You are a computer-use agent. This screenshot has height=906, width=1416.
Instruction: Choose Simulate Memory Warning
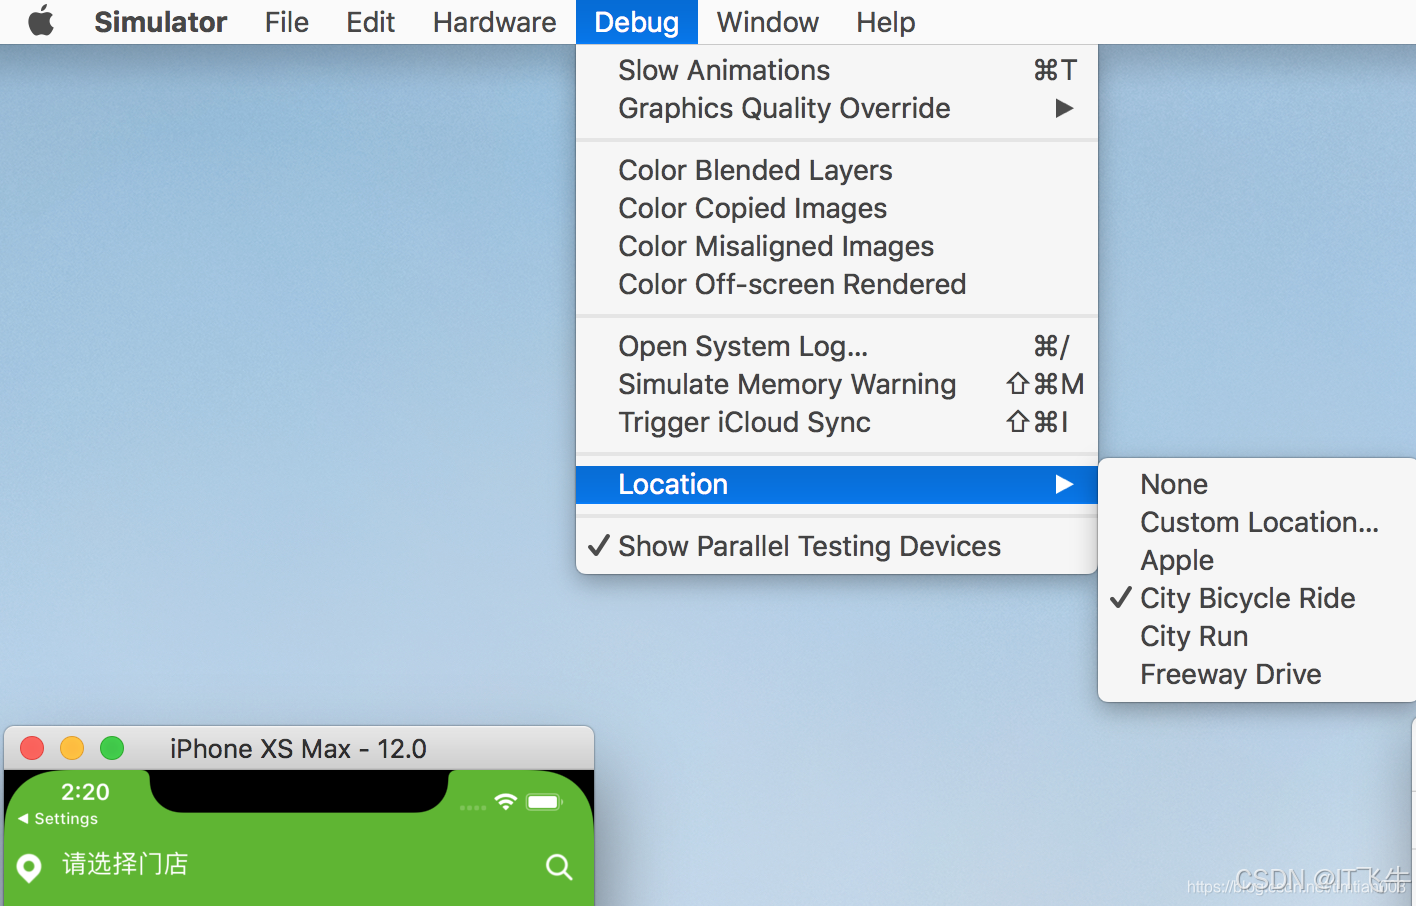(x=837, y=384)
